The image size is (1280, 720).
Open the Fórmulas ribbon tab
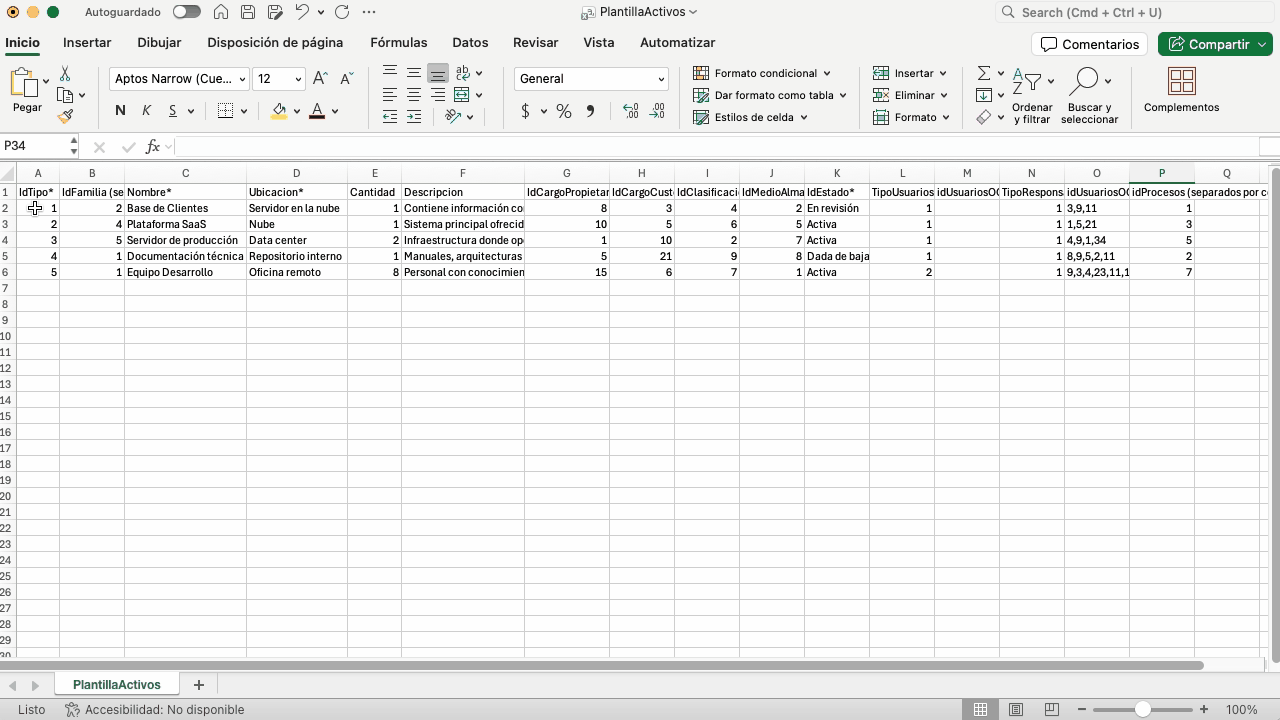398,43
